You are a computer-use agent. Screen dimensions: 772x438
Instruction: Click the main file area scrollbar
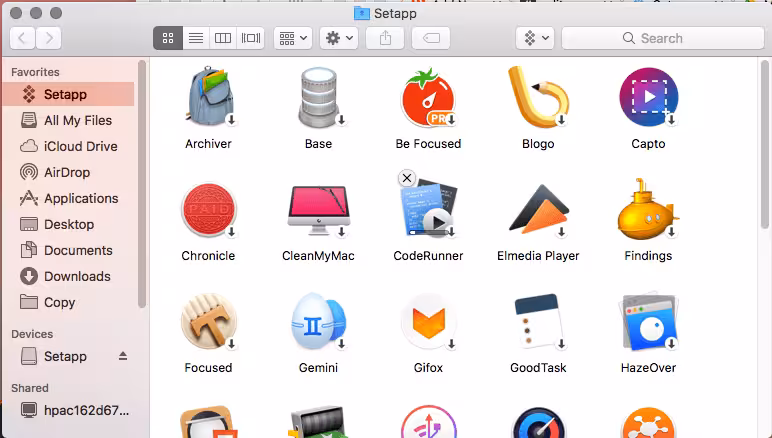[764, 145]
